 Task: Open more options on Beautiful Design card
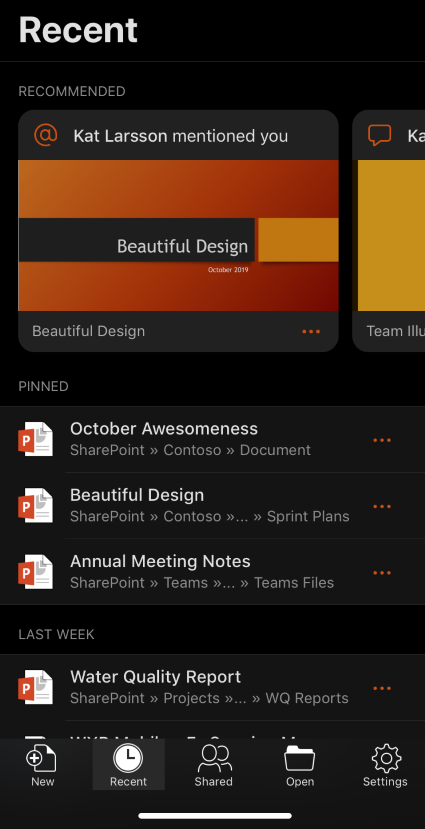[x=311, y=331]
